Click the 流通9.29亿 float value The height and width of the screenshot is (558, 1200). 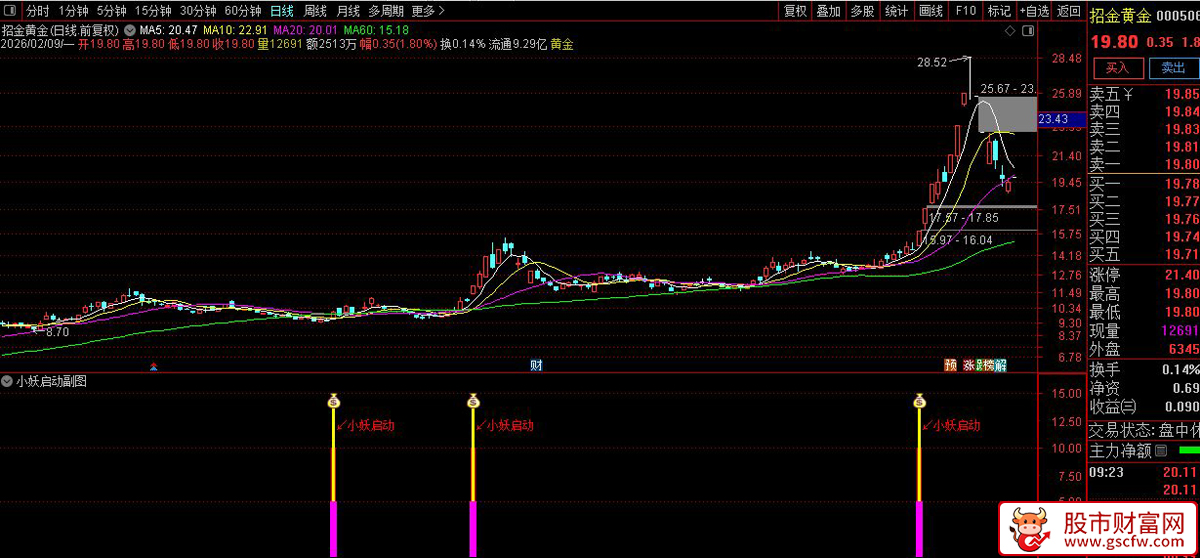coord(516,44)
